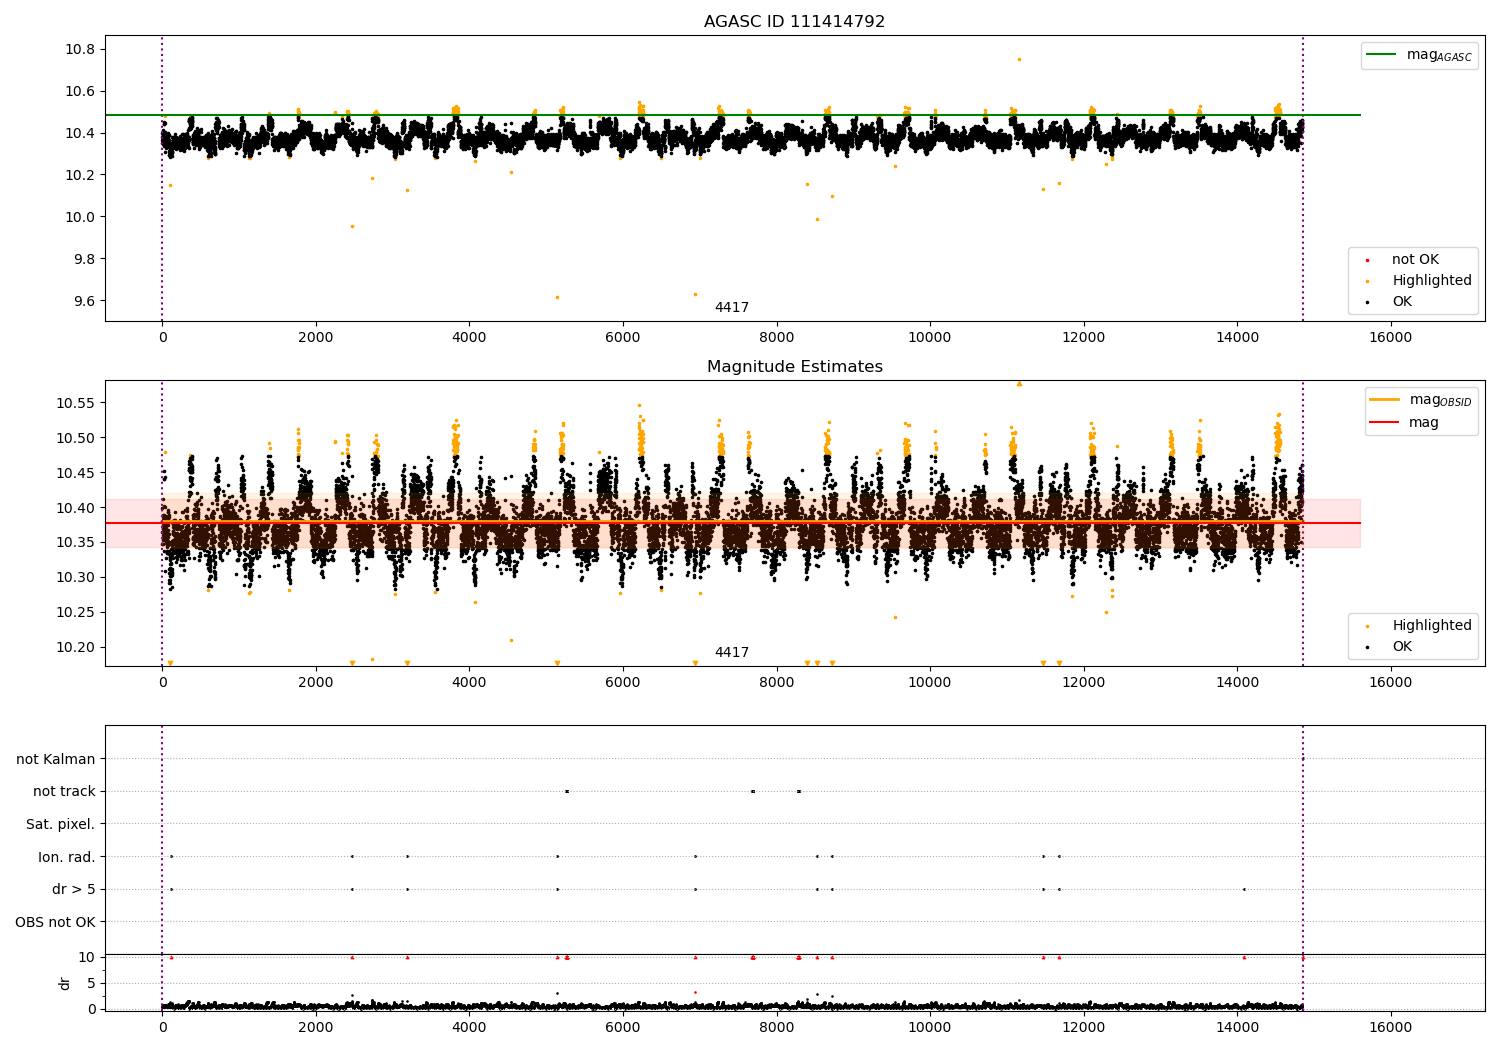
Task: Click the 'AGASC ID 111414792' plot title
Action: 794,22
